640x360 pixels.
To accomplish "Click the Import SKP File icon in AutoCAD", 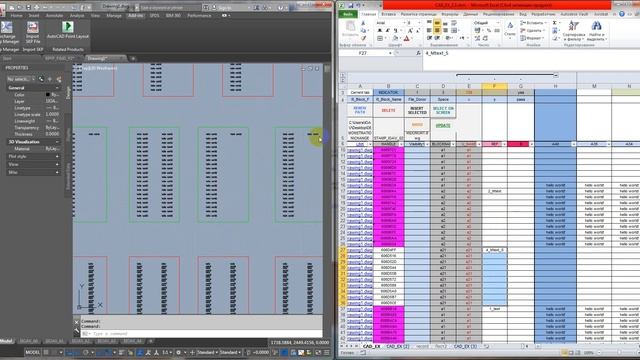I will tap(33, 28).
